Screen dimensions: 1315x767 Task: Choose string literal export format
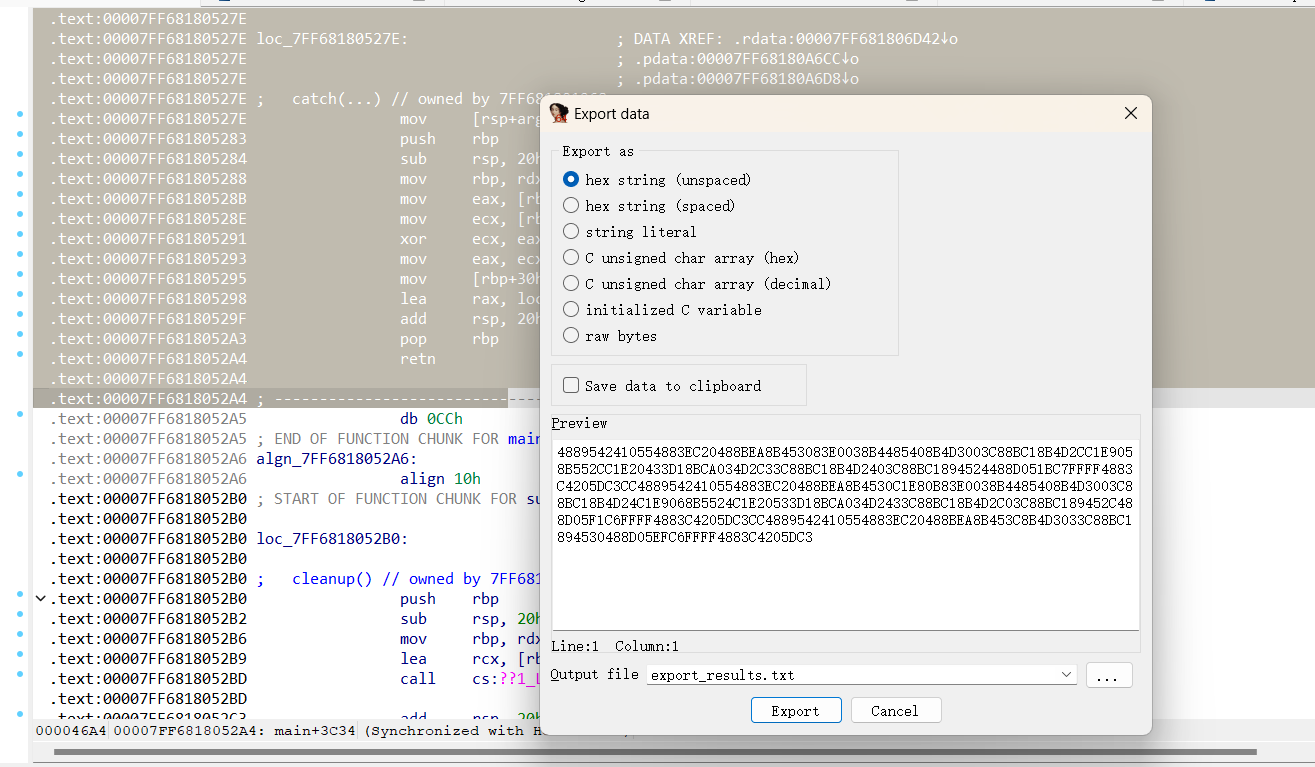click(571, 232)
